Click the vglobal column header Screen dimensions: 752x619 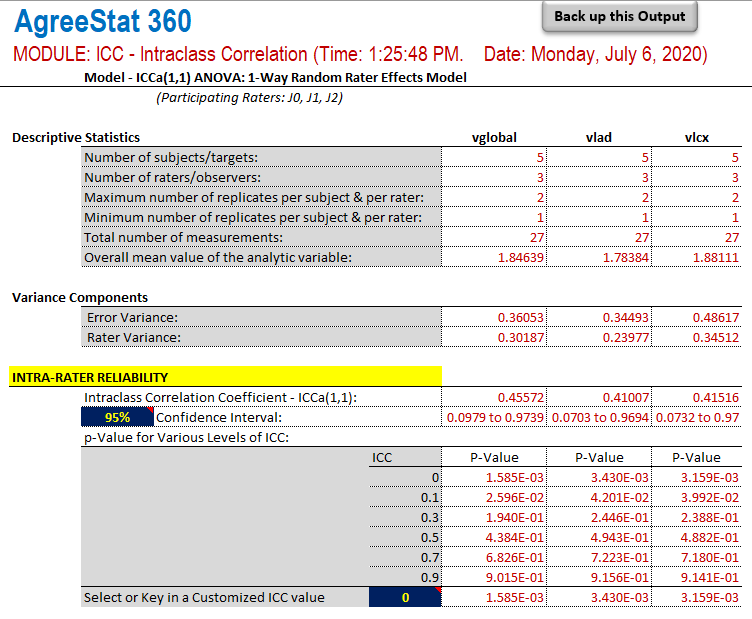(x=494, y=138)
